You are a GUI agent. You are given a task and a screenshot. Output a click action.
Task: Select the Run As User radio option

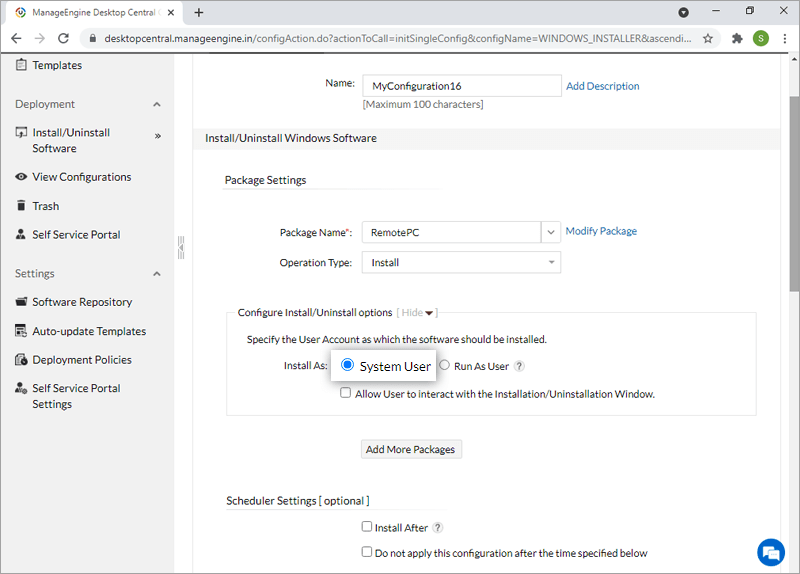click(445, 366)
